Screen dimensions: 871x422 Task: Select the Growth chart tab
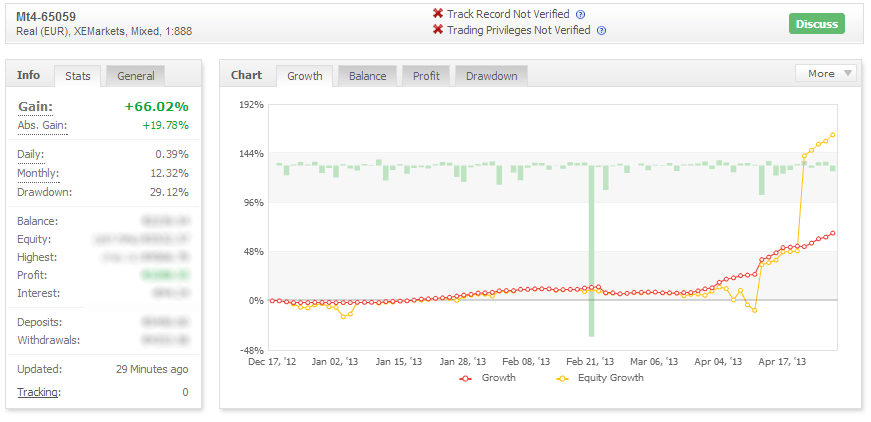[x=305, y=76]
